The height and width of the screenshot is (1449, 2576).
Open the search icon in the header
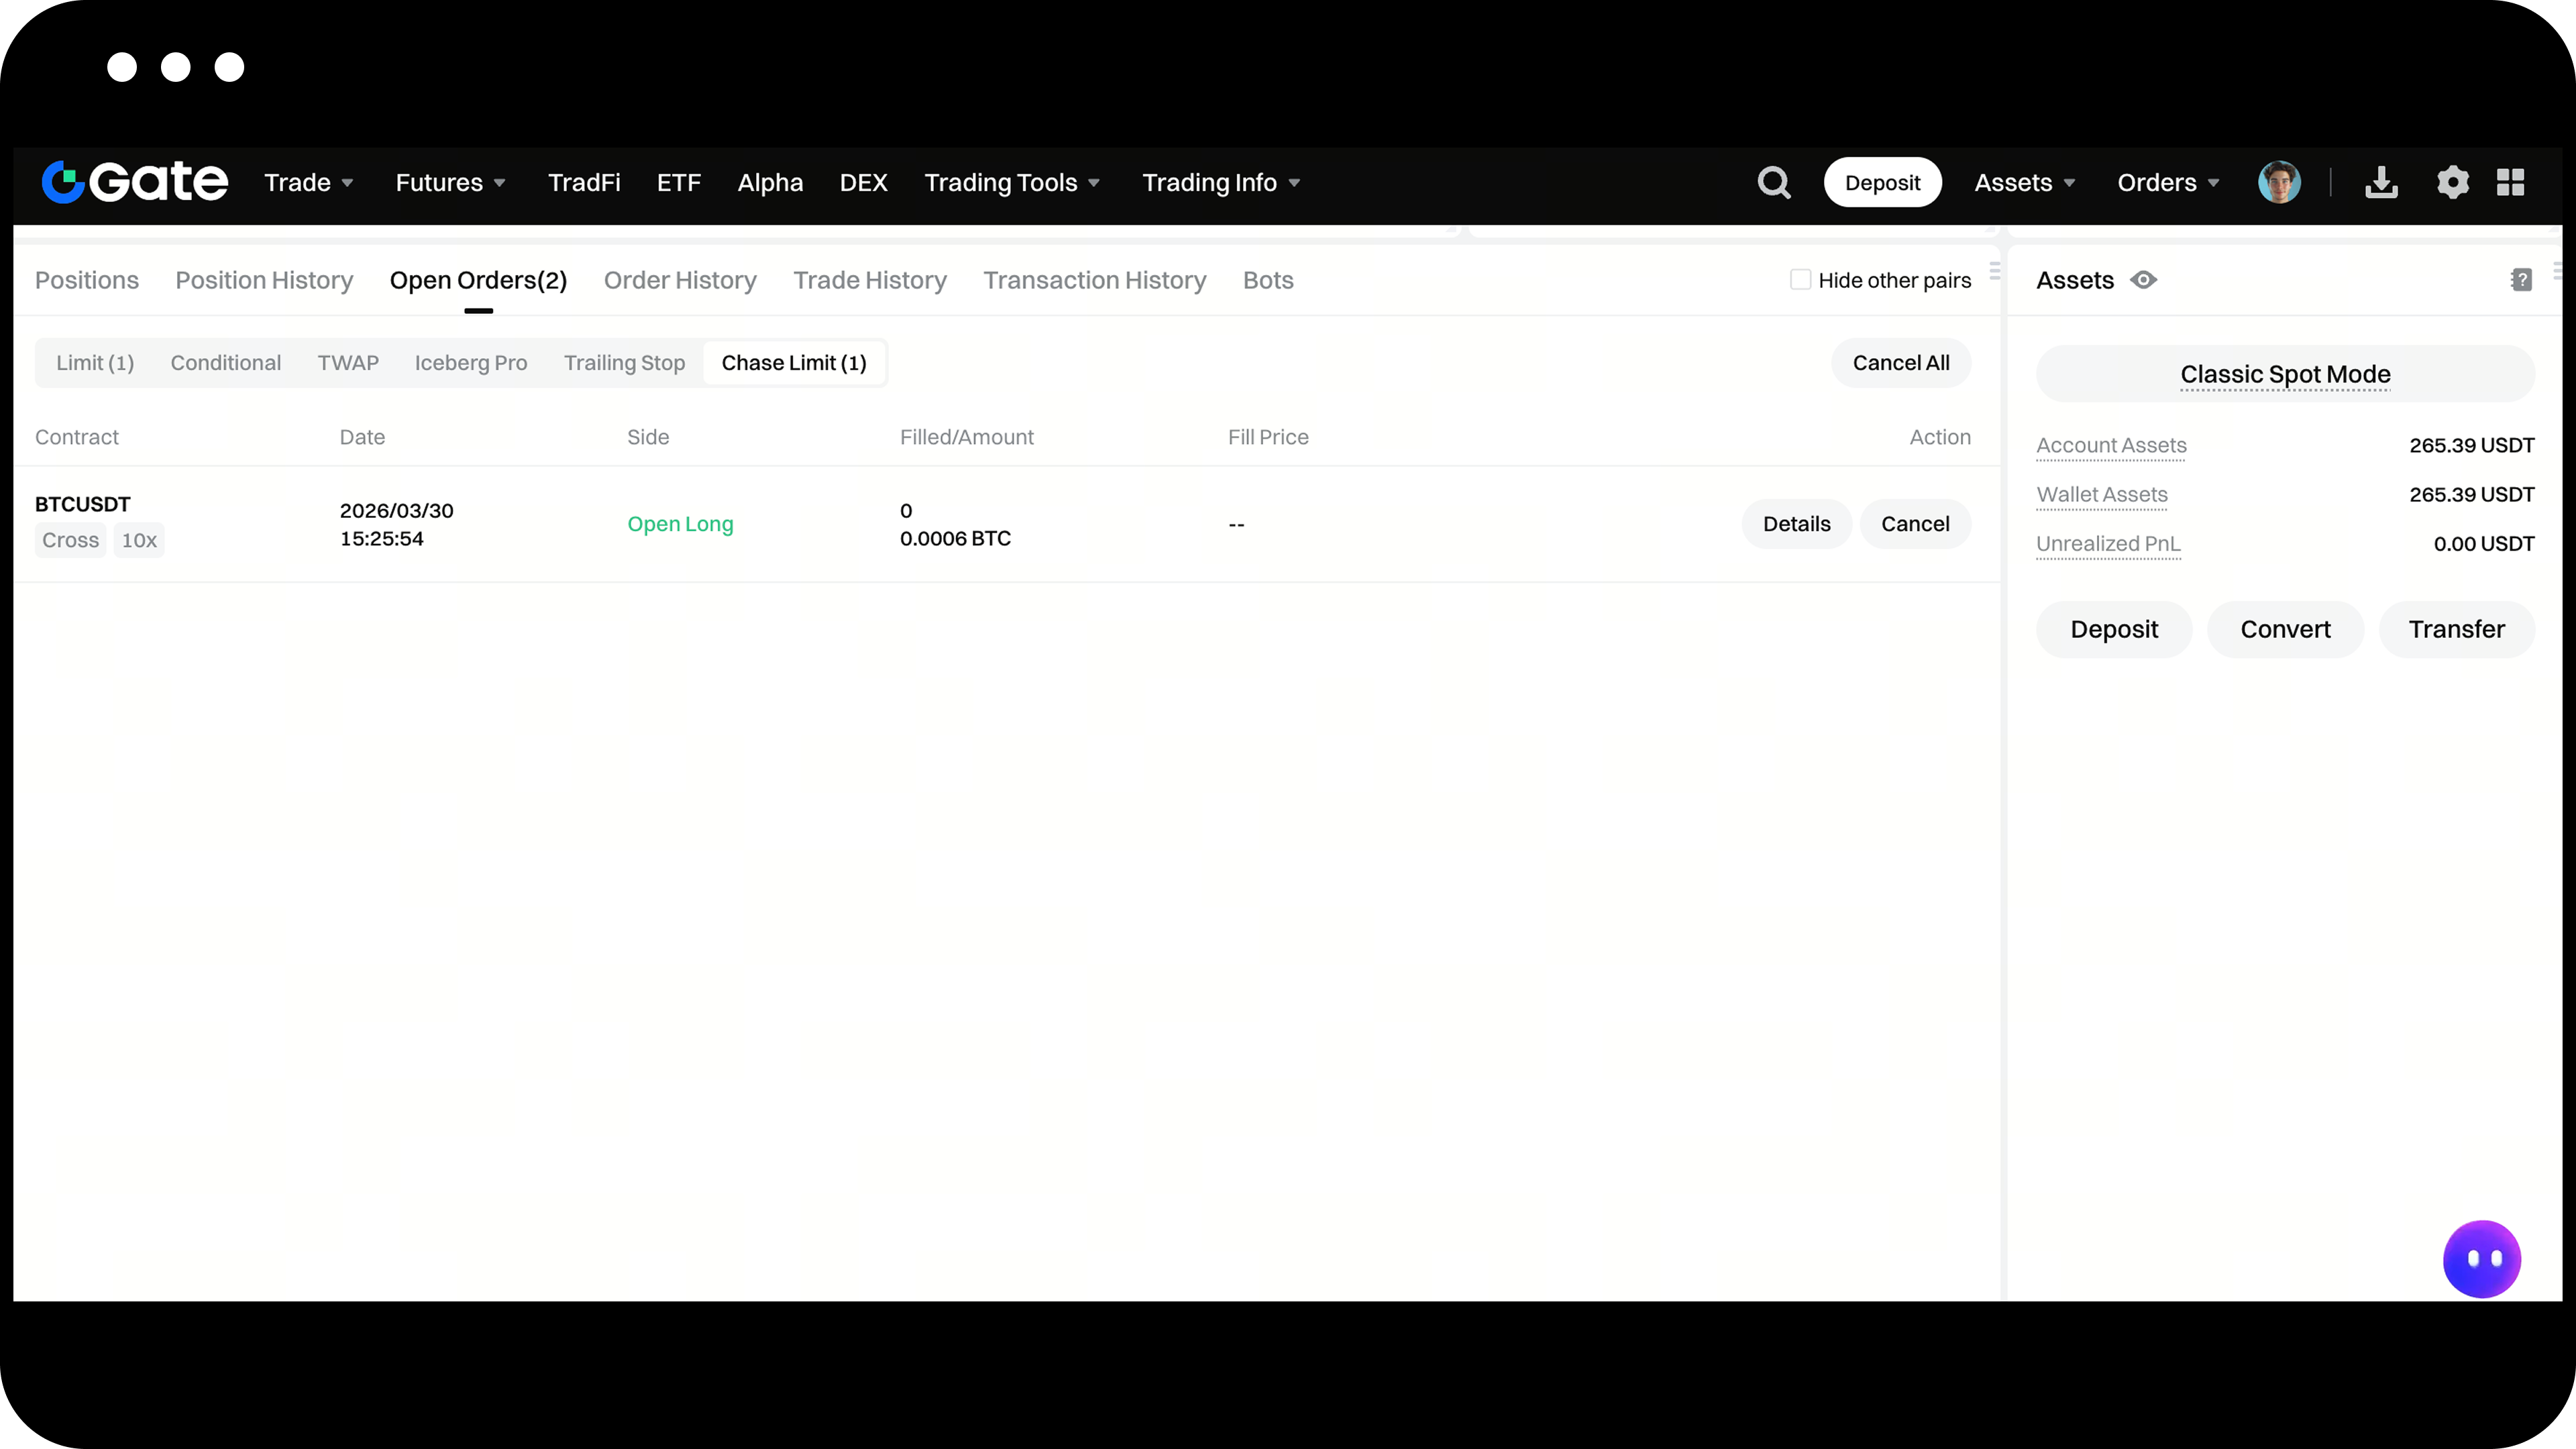(x=1773, y=183)
